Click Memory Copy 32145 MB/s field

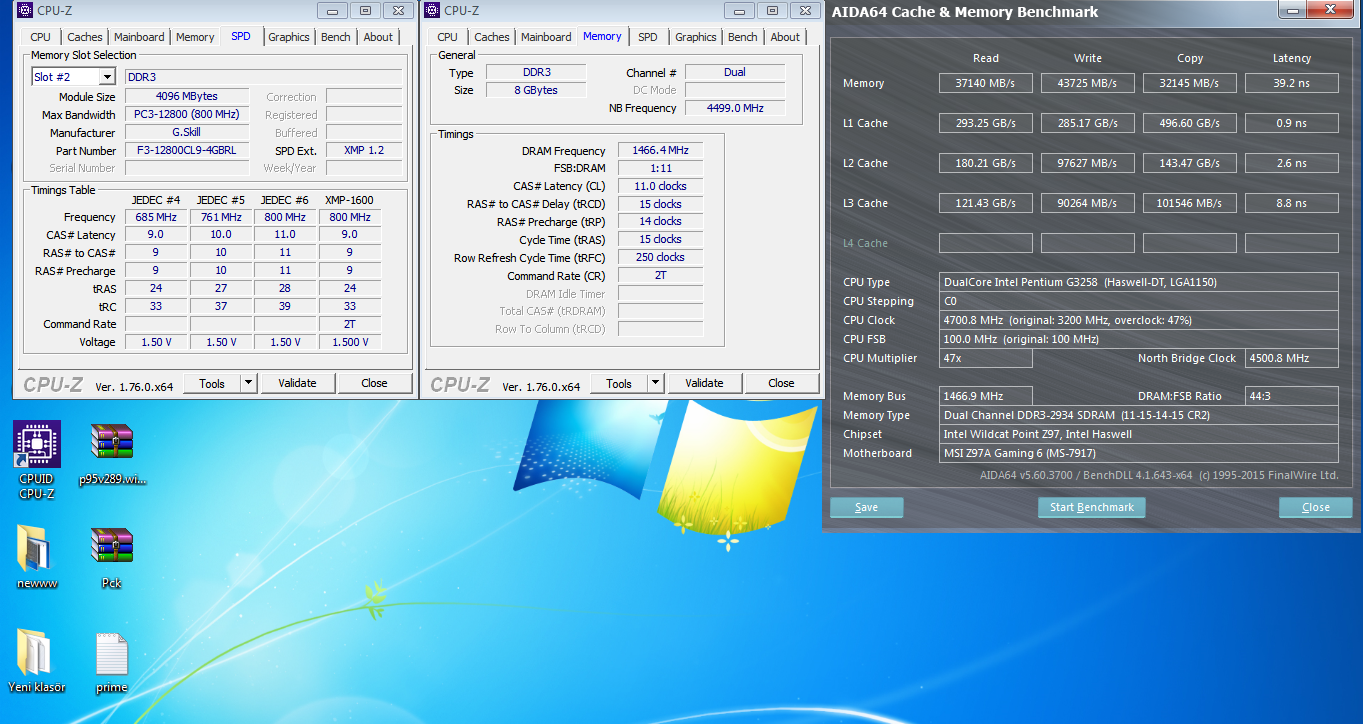tap(1190, 83)
